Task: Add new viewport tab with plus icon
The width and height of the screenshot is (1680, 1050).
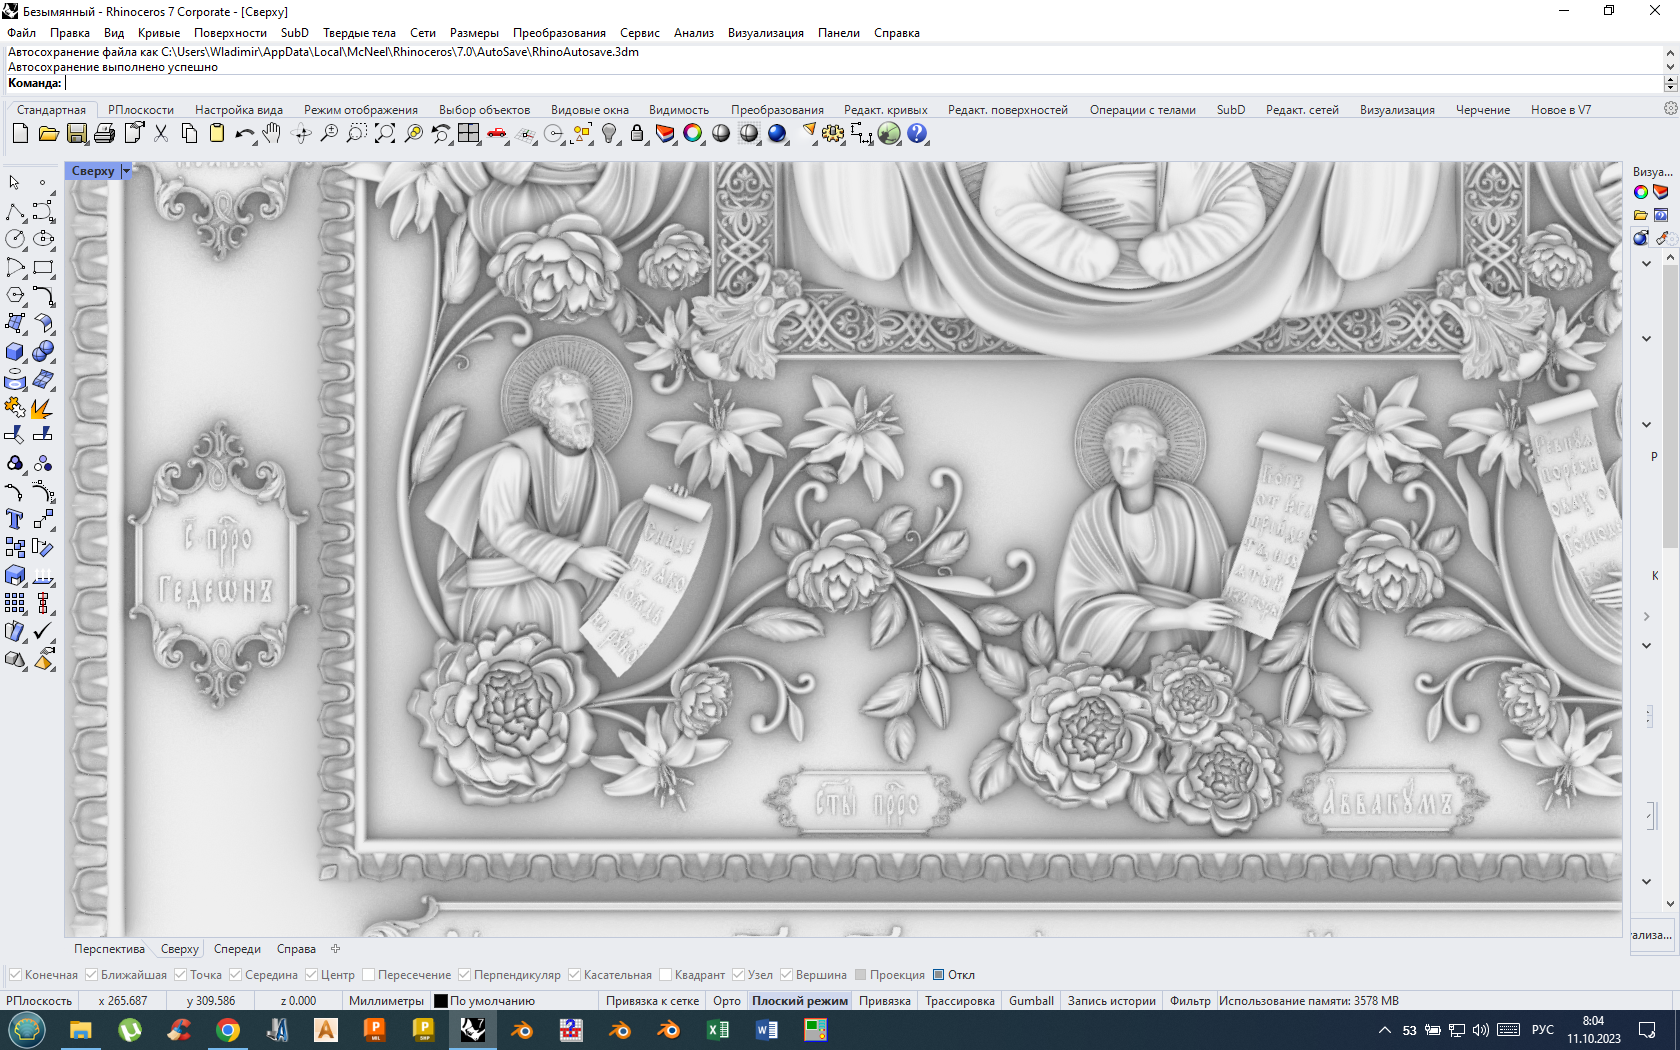Action: pos(336,949)
